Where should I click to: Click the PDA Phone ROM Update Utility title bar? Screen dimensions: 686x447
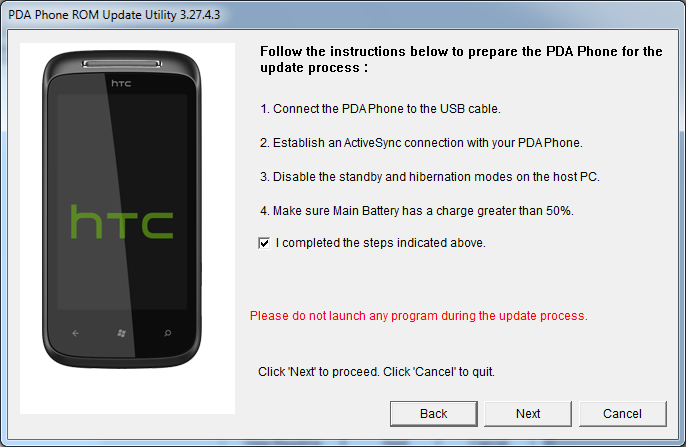click(343, 15)
